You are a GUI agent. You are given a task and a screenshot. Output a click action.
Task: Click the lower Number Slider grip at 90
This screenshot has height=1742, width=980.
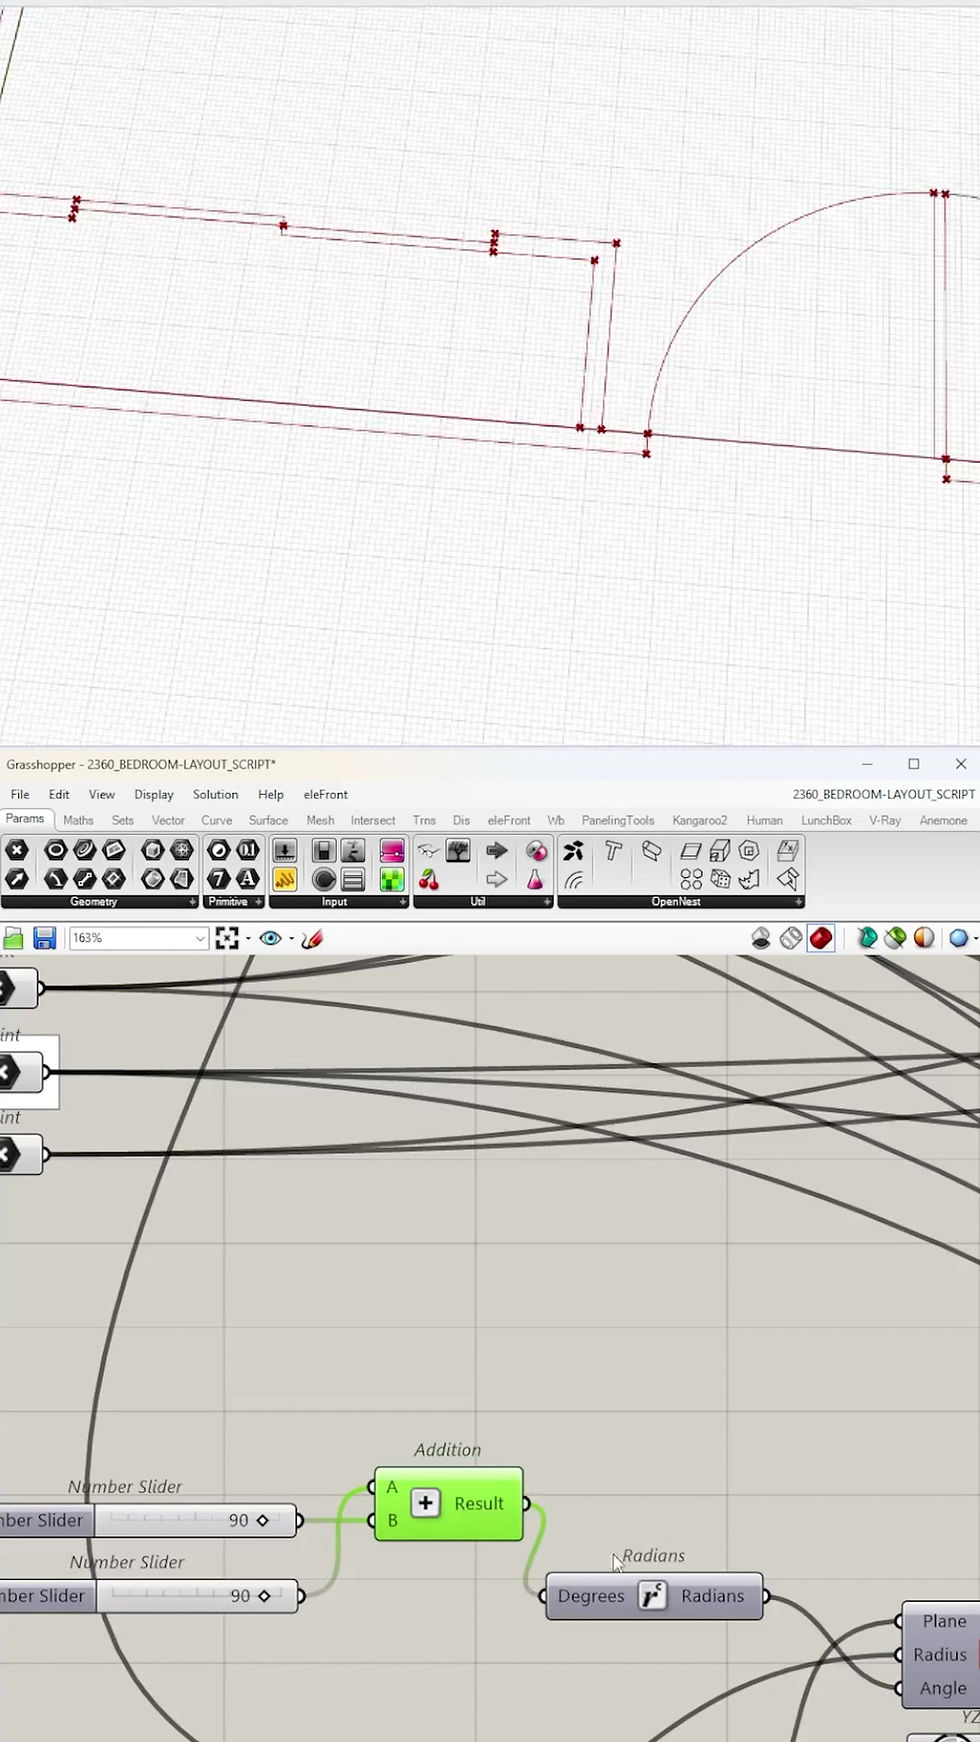(264, 1596)
